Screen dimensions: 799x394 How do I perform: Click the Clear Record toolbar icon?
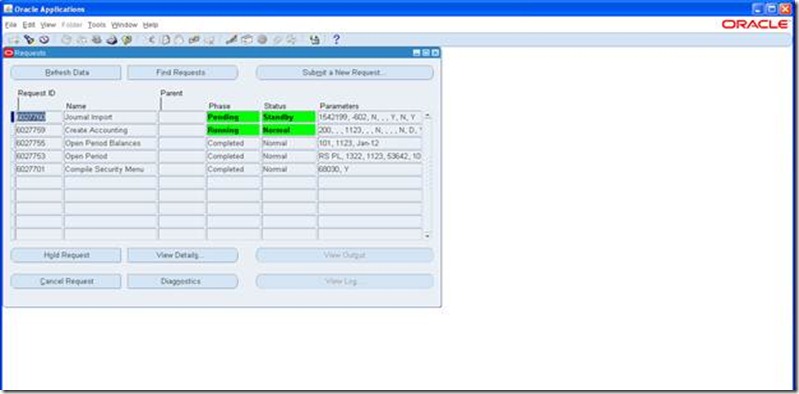pos(194,40)
